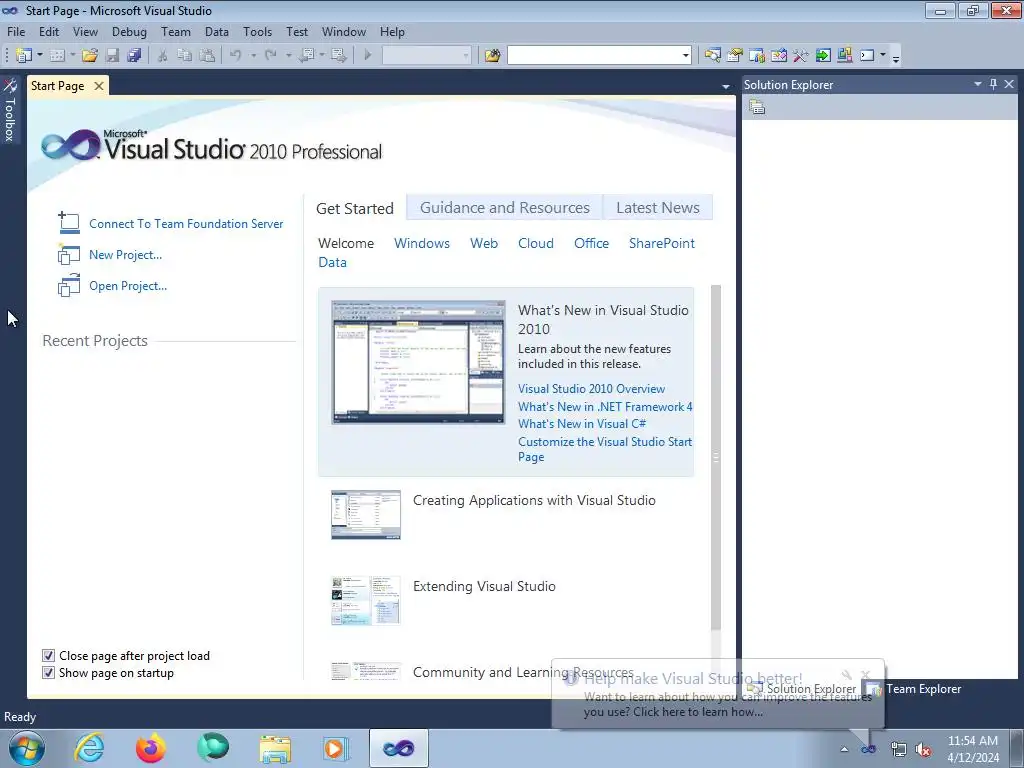Select the SharePoint category link

coord(662,243)
